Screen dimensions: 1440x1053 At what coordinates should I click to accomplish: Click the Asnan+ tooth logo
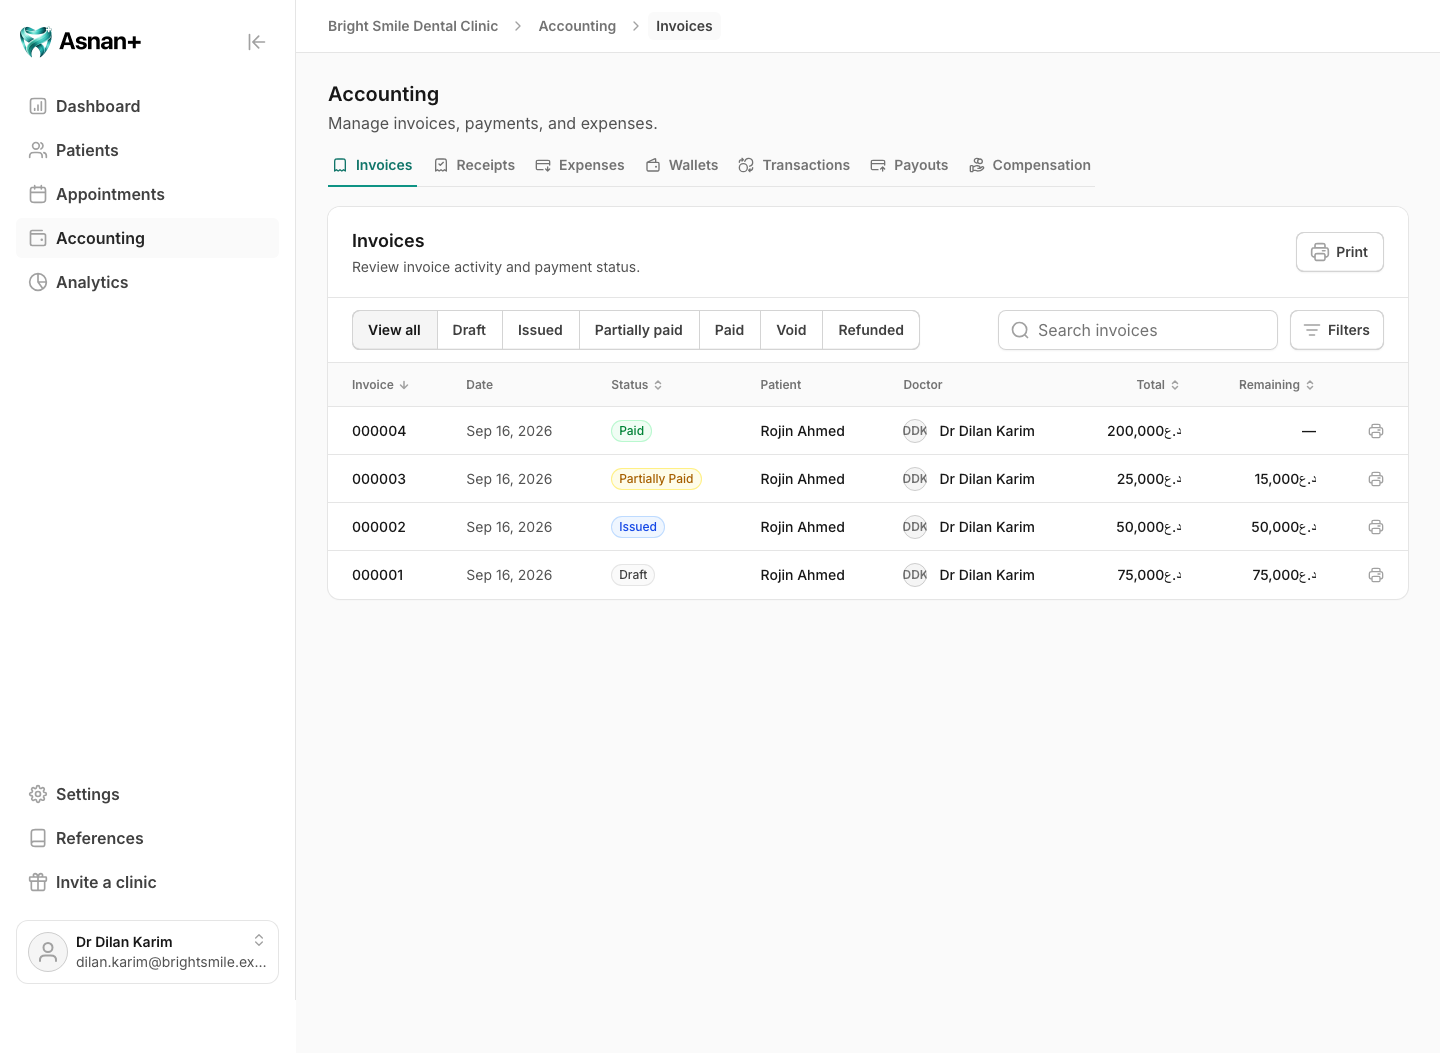(x=36, y=41)
